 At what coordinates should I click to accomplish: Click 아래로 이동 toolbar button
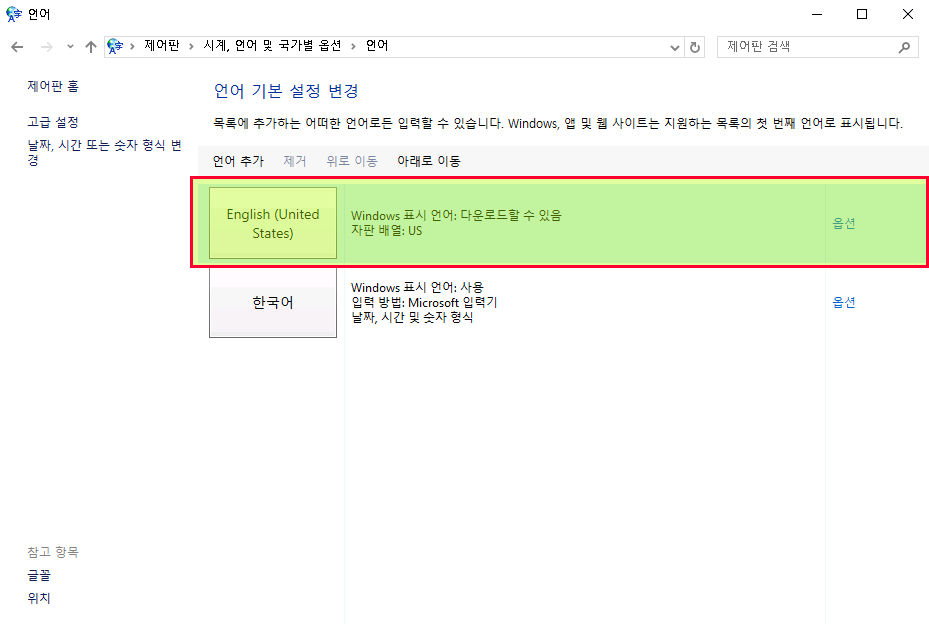coord(429,161)
